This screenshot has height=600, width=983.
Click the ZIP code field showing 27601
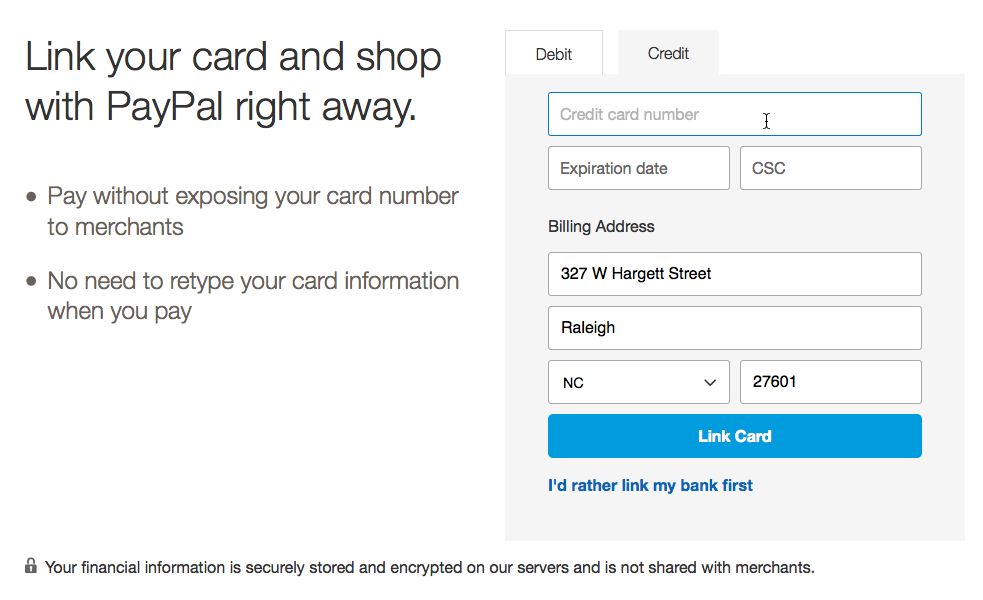point(830,382)
